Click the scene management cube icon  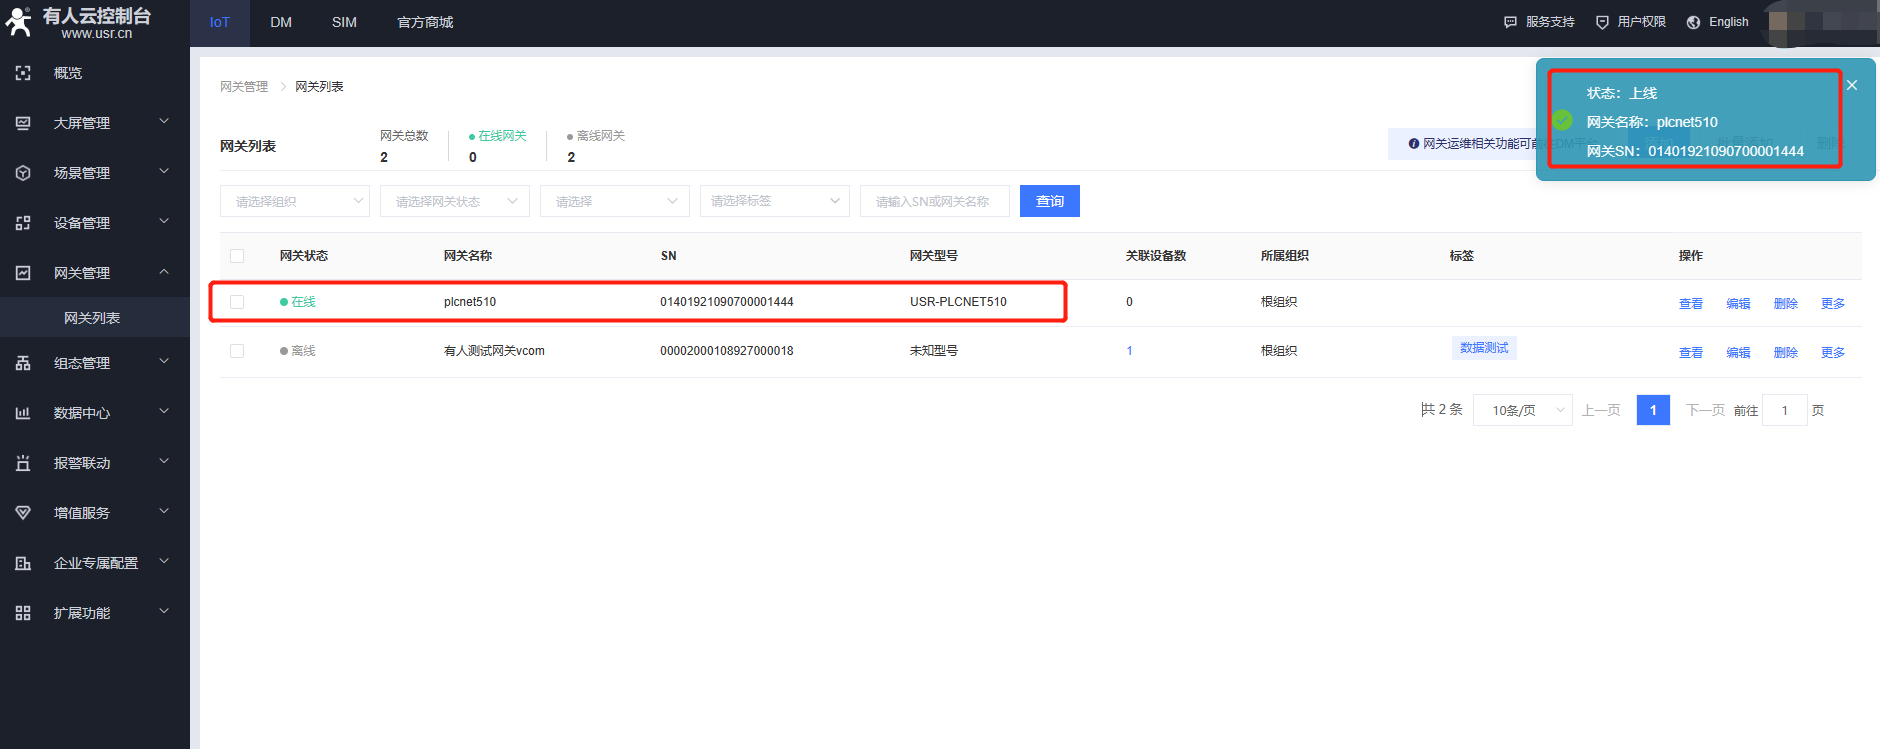[x=23, y=173]
